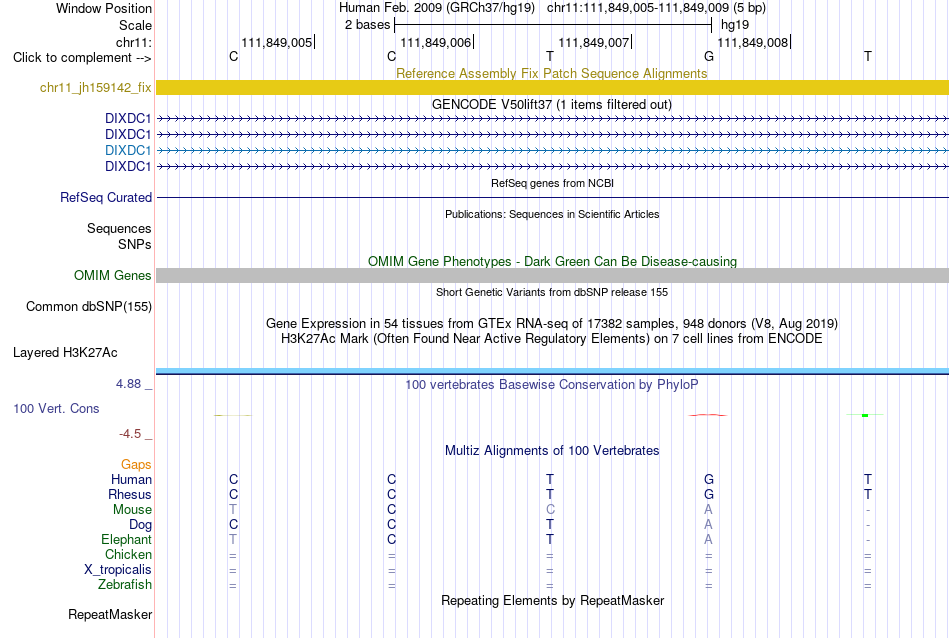The height and width of the screenshot is (638, 950).
Task: Click 'Publications: Sequences in Scientific Articles' title
Action: (552, 214)
